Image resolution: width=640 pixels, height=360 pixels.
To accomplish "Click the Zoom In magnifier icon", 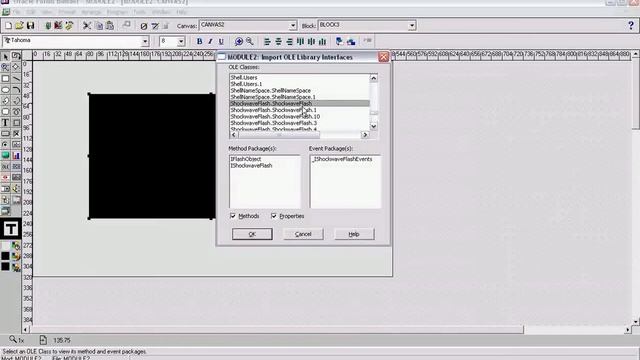I will click(x=239, y=41).
